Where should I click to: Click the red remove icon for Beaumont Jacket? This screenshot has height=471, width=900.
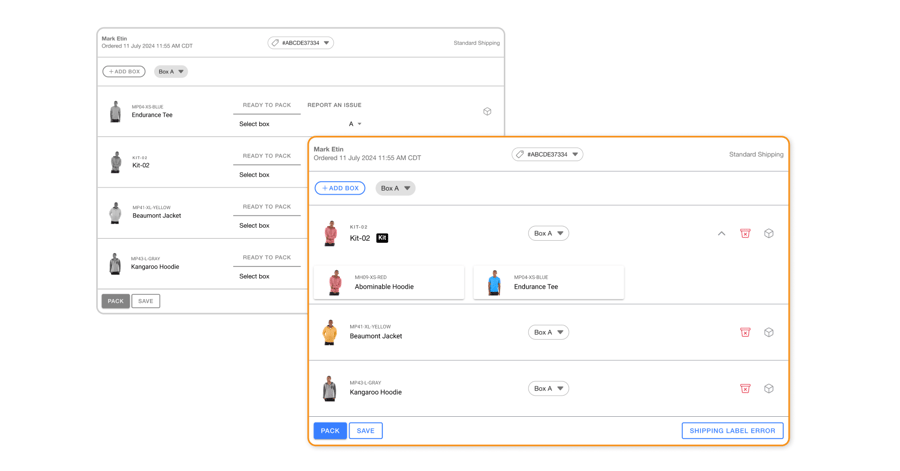click(745, 332)
